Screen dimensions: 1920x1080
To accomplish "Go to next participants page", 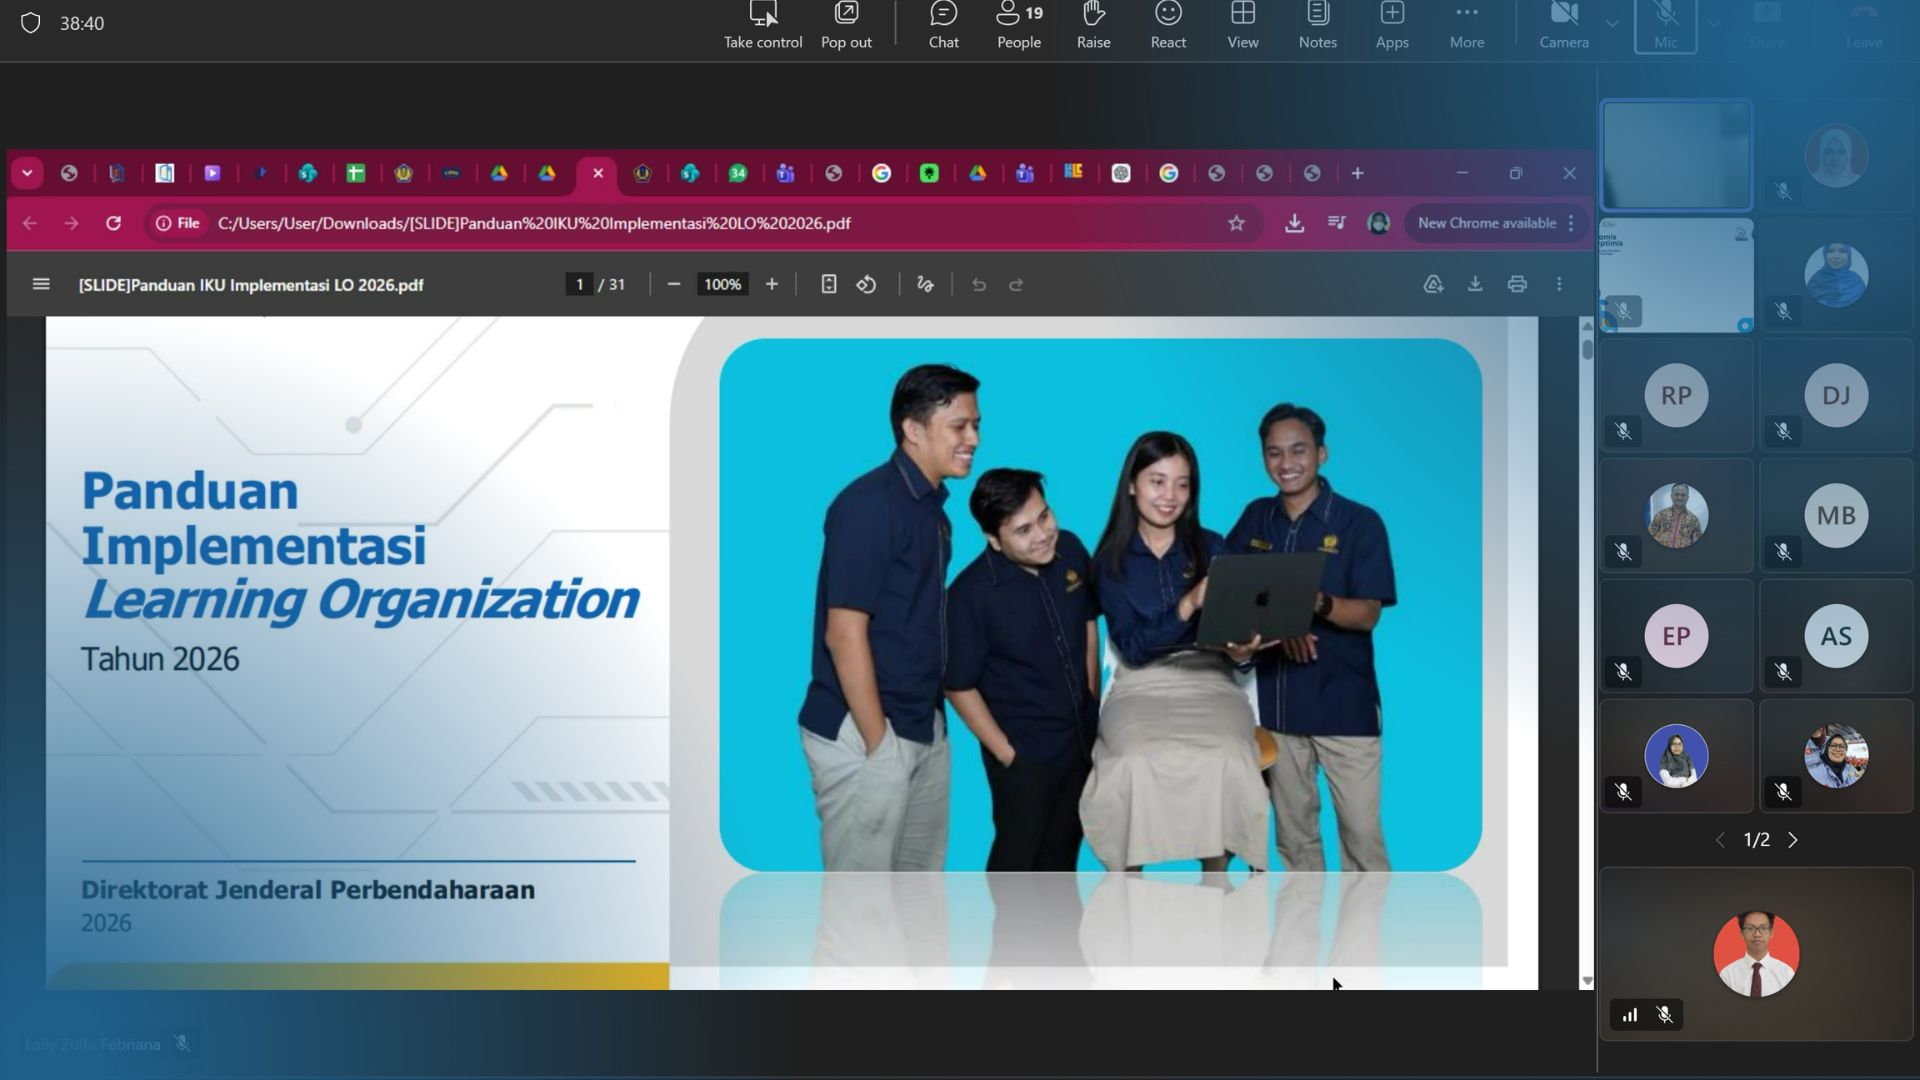I will point(1793,840).
